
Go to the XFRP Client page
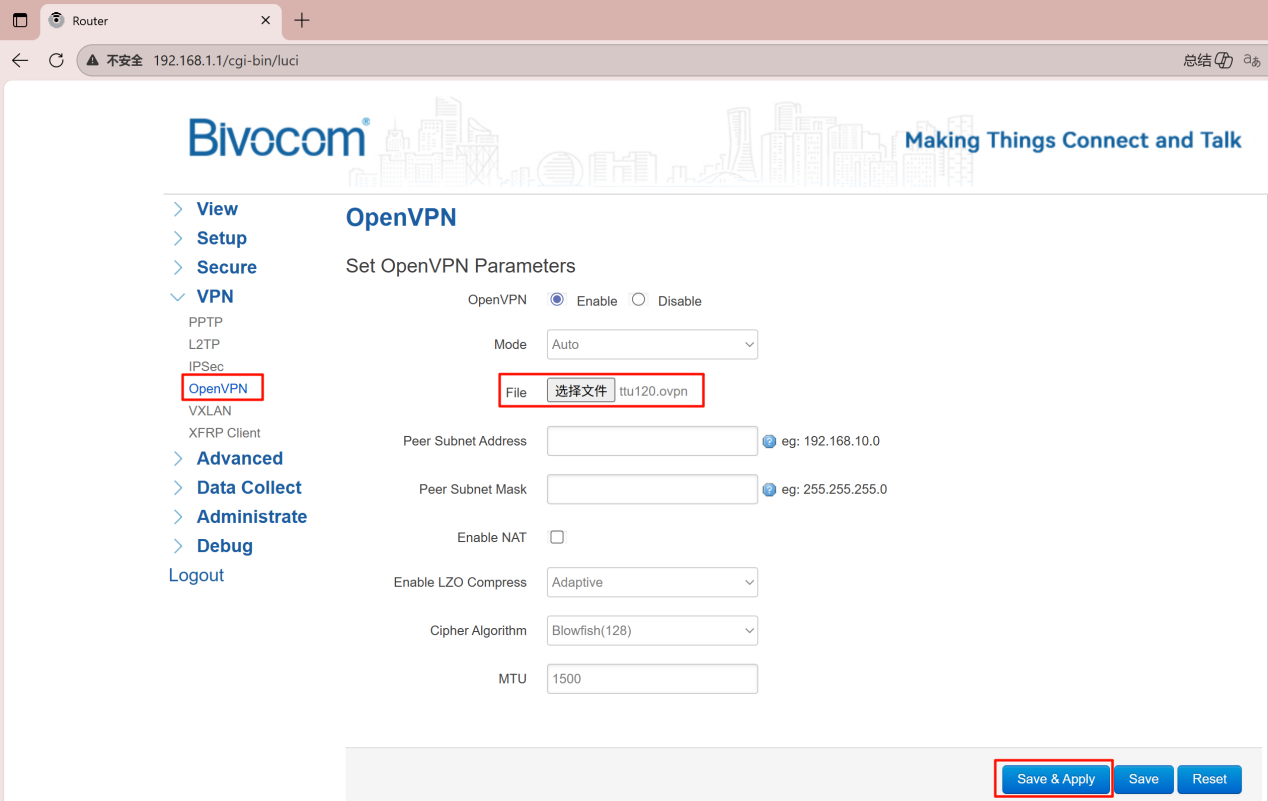tap(224, 433)
